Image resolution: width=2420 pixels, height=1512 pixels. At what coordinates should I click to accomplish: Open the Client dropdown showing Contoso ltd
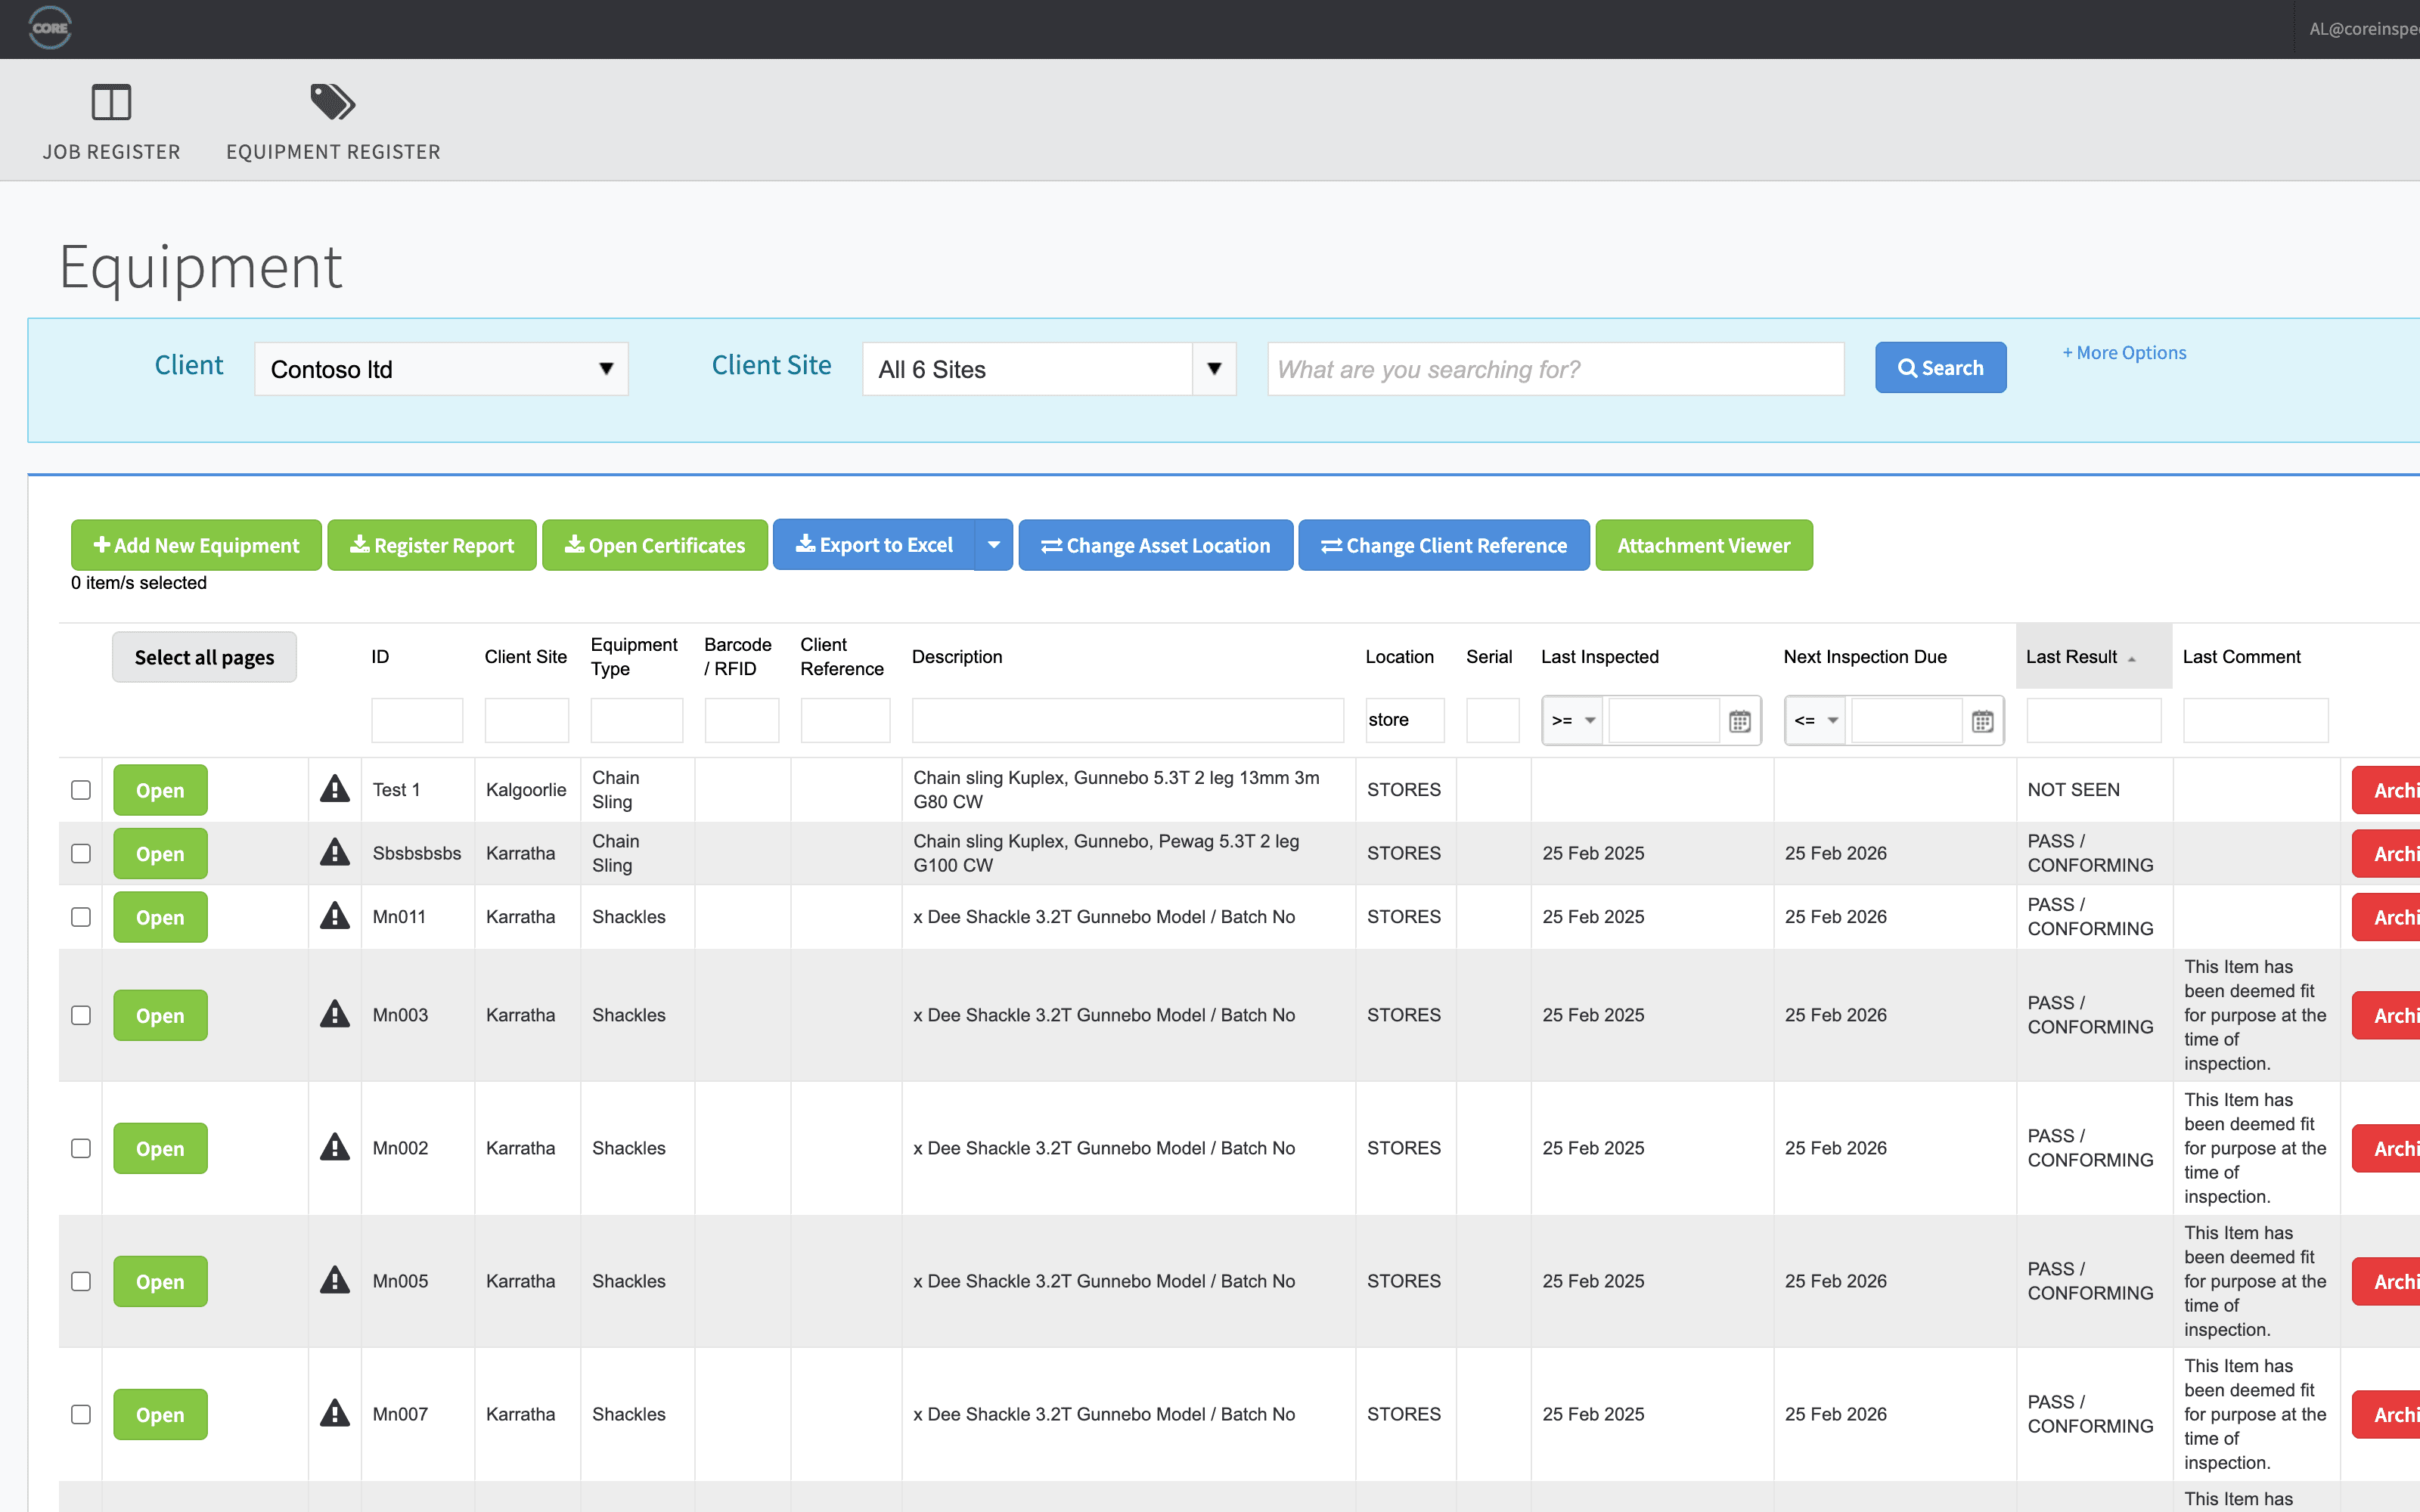pyautogui.click(x=441, y=369)
